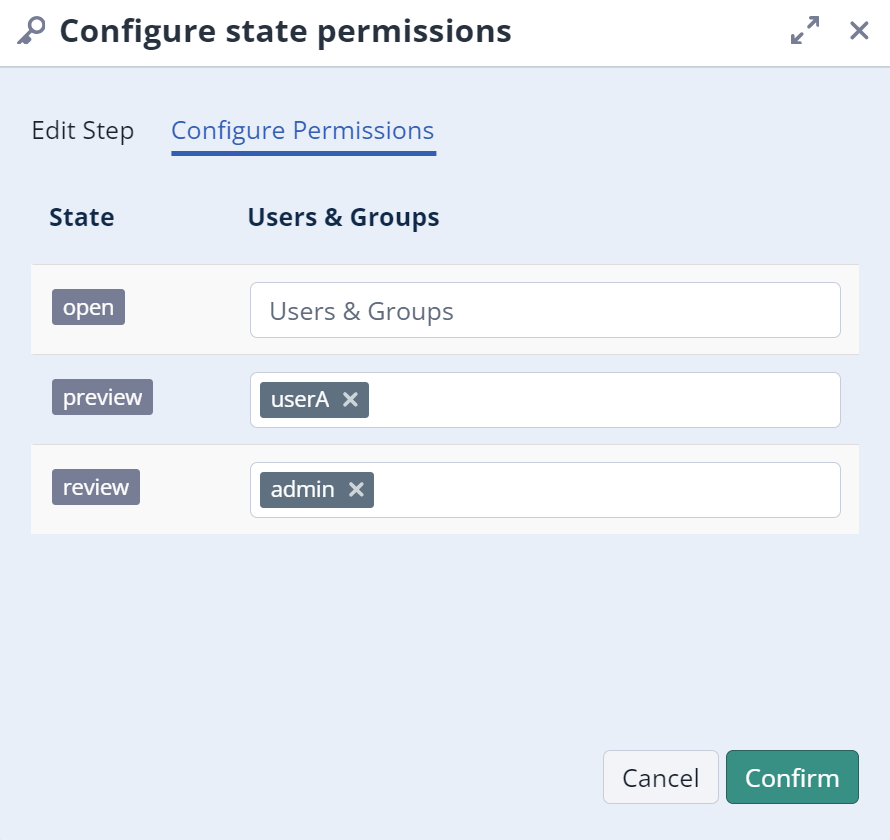Select the Configure Permissions tab
Viewport: 890px width, 840px height.
(302, 131)
